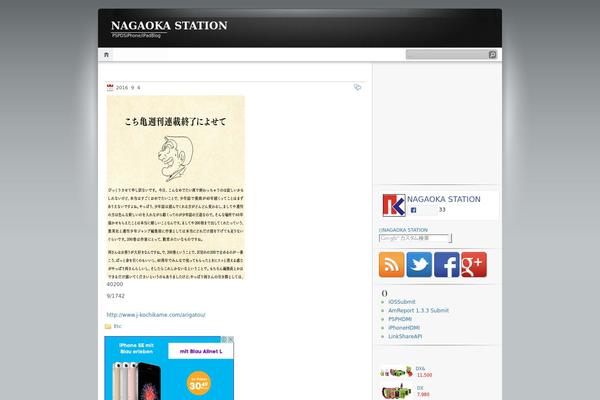The width and height of the screenshot is (600, 400).
Task: Open the post tags icon
Action: tap(357, 87)
